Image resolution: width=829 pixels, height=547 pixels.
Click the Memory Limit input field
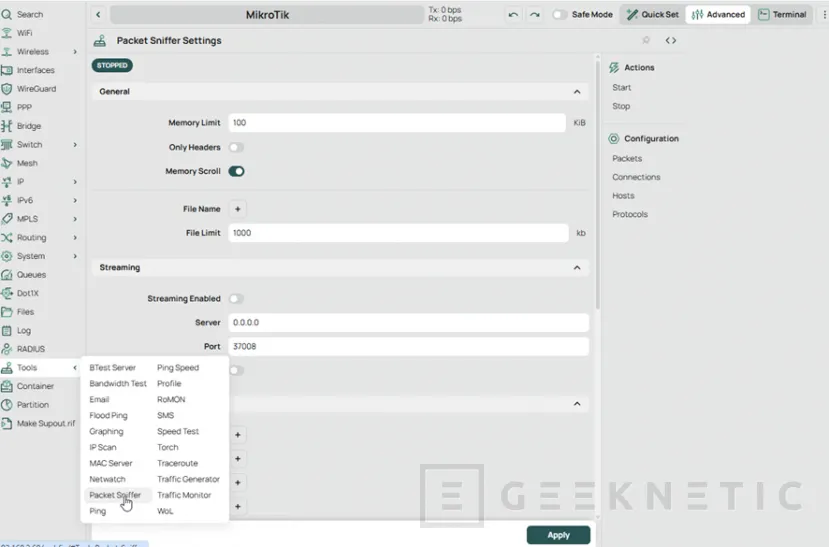click(x=397, y=123)
